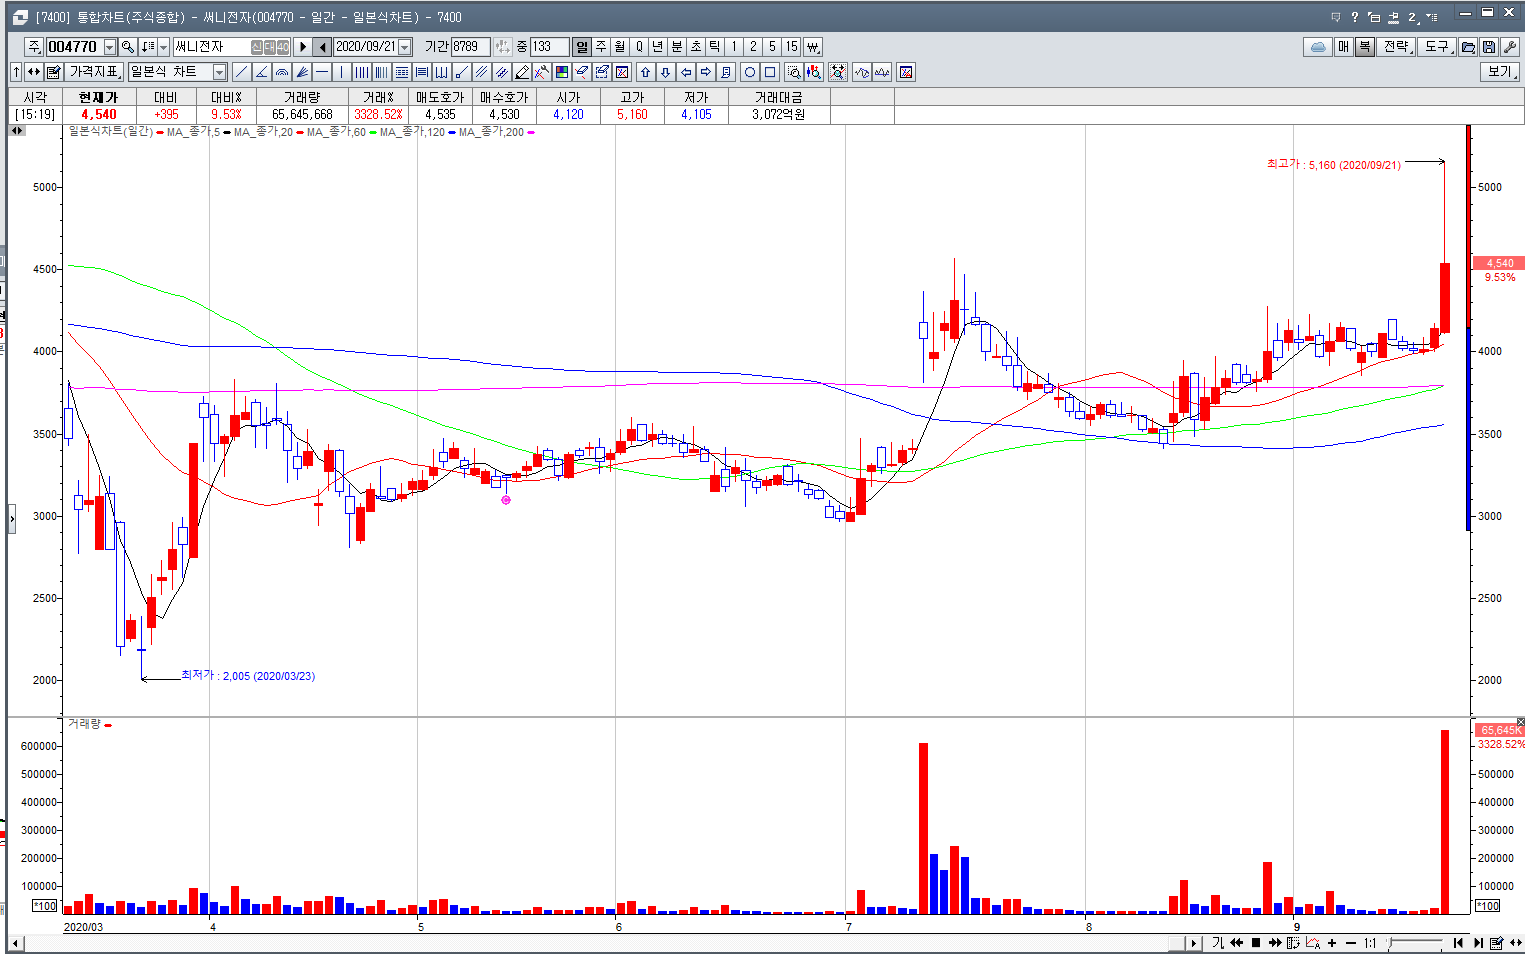The width and height of the screenshot is (1525, 954).
Task: Click the won currency toggle button
Action: [x=813, y=47]
